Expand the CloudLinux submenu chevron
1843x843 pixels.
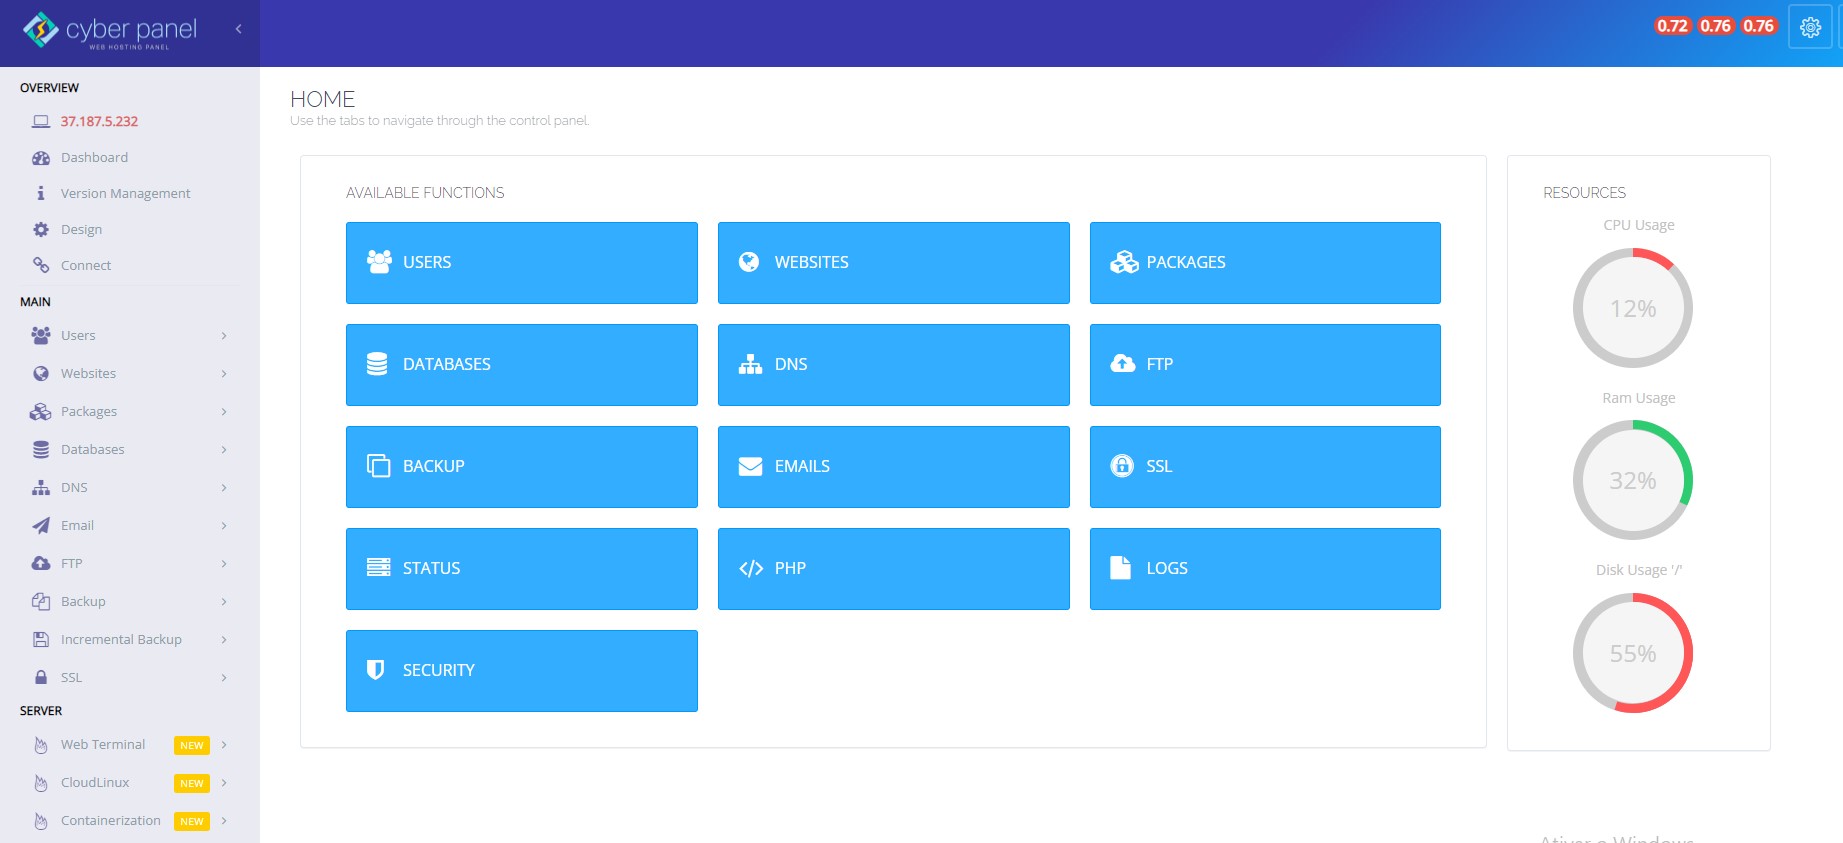tap(224, 783)
